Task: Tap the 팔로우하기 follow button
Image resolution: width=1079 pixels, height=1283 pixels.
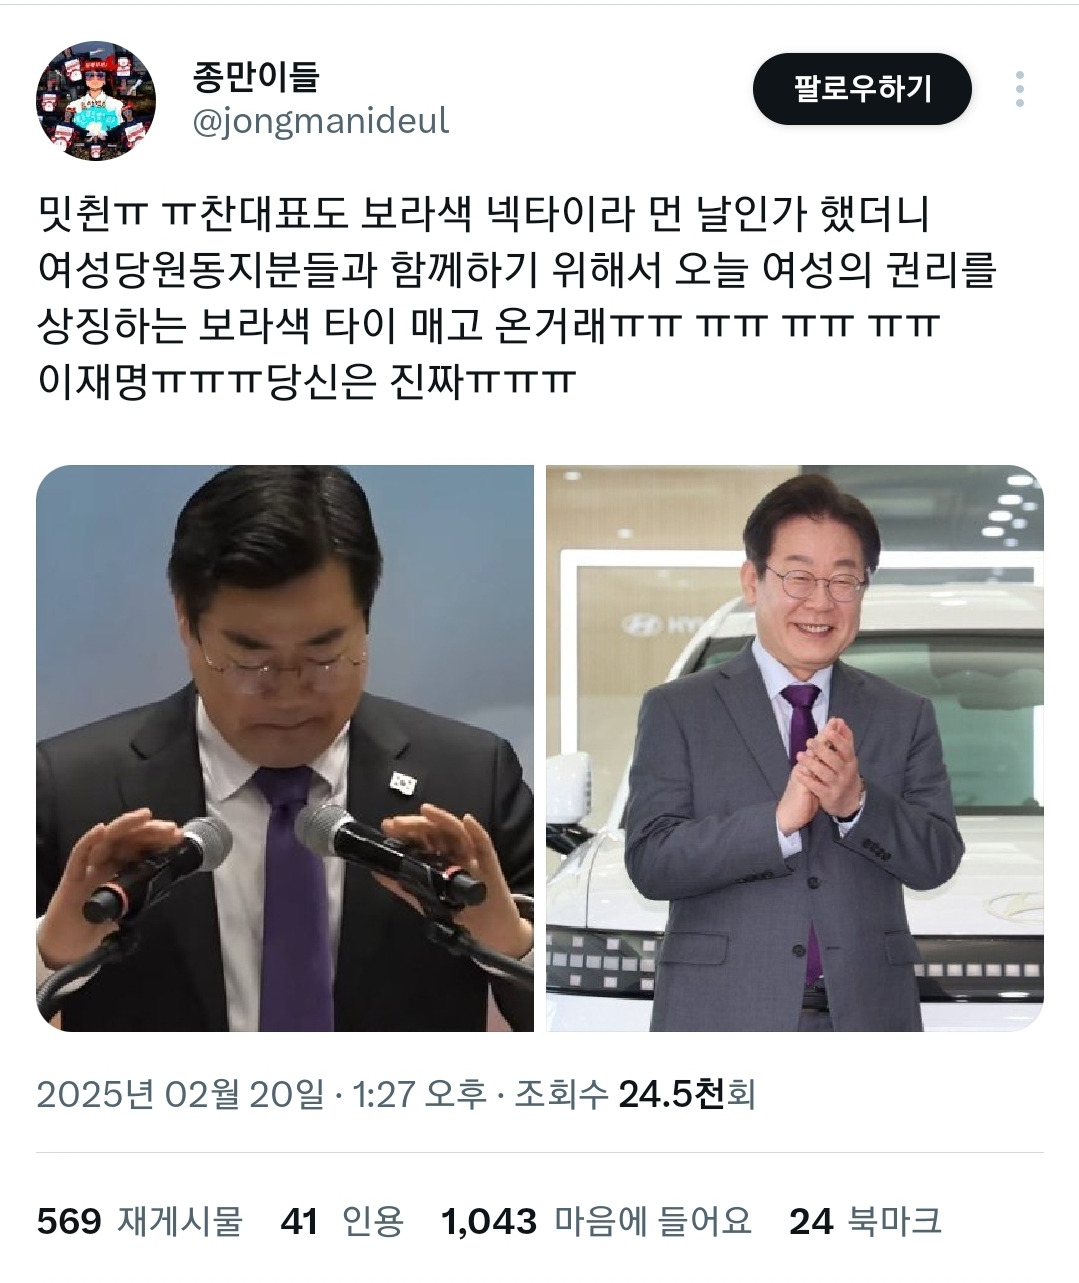Action: pyautogui.click(x=862, y=89)
